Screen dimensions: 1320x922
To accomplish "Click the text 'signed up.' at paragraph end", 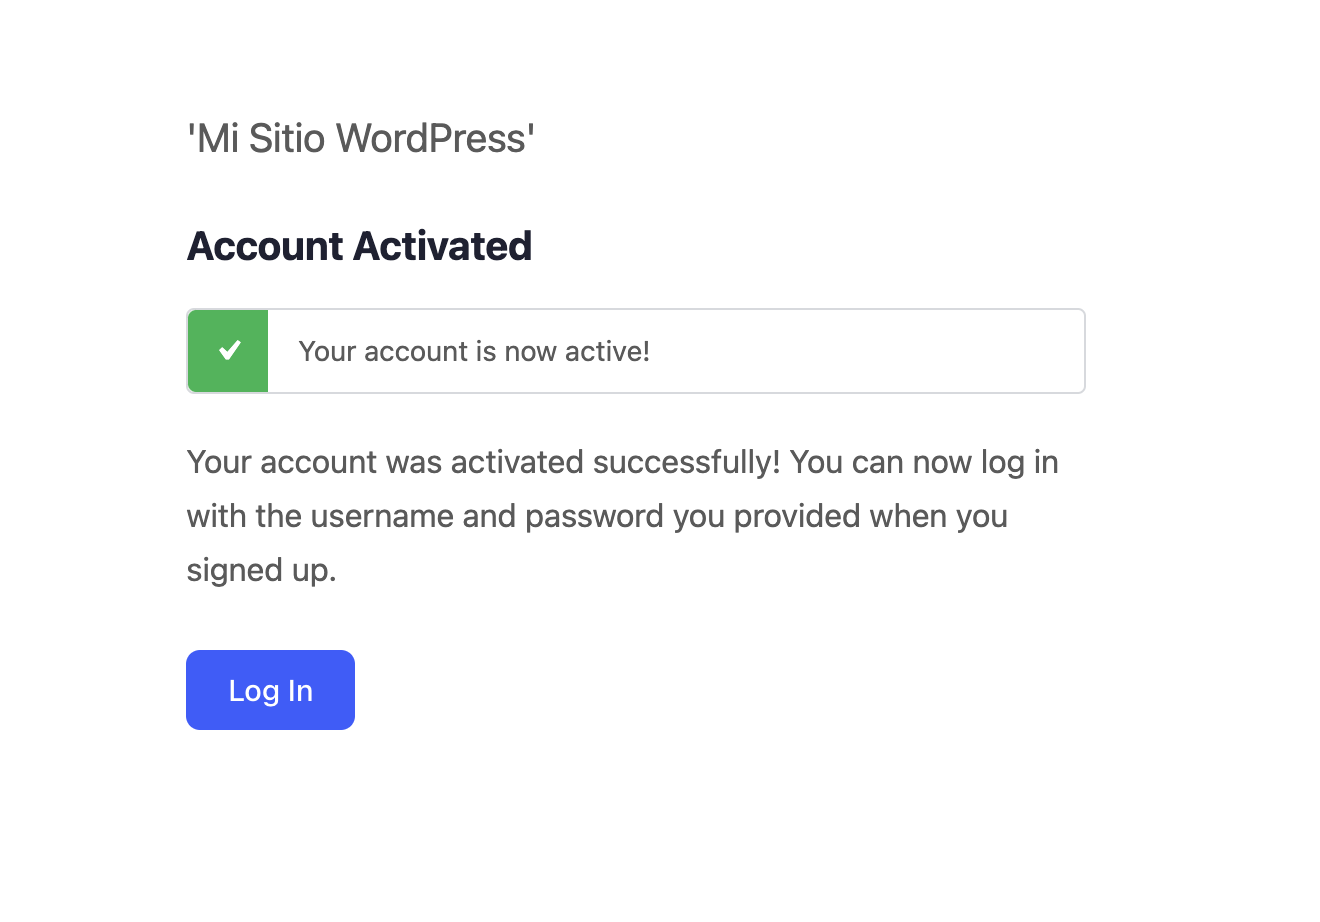I will click(261, 570).
